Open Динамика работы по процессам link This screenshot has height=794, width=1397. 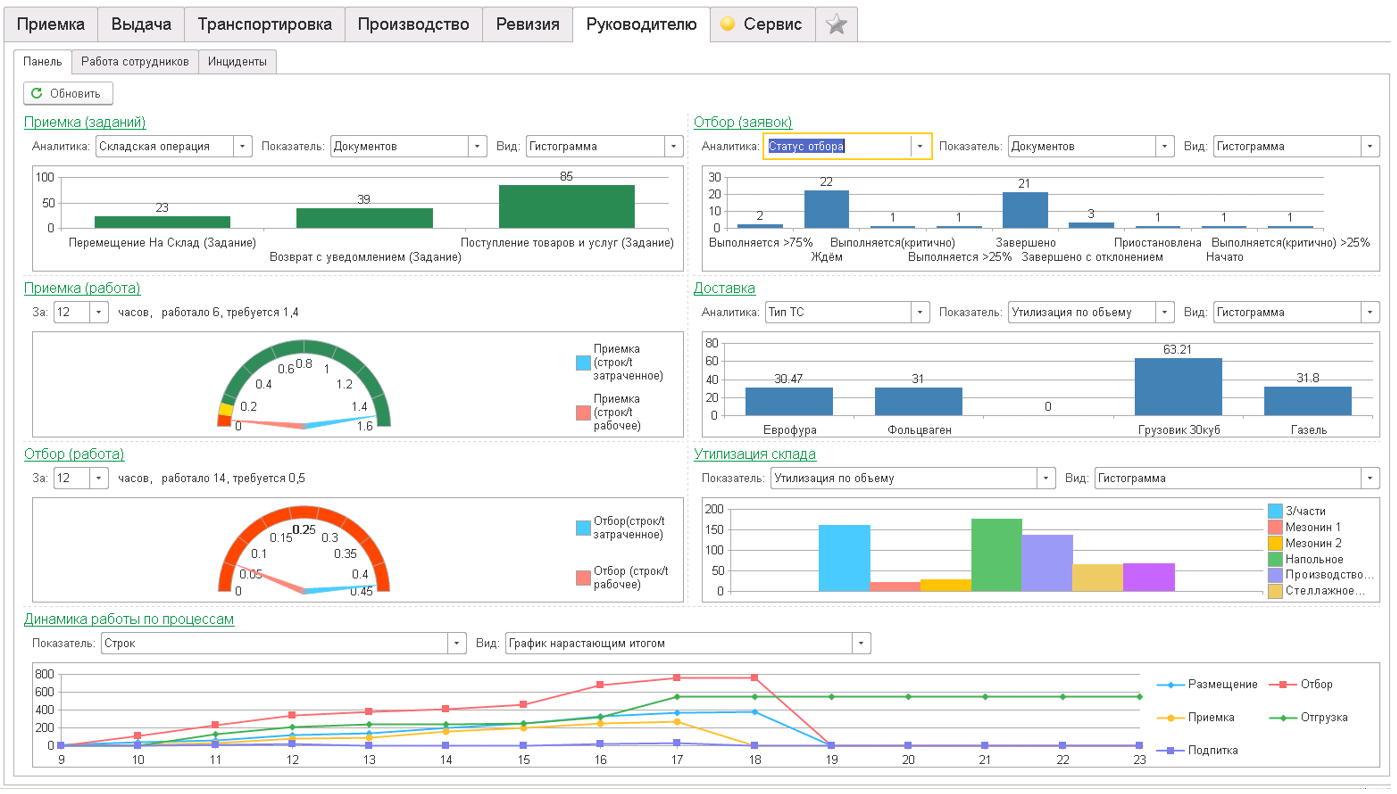[129, 619]
